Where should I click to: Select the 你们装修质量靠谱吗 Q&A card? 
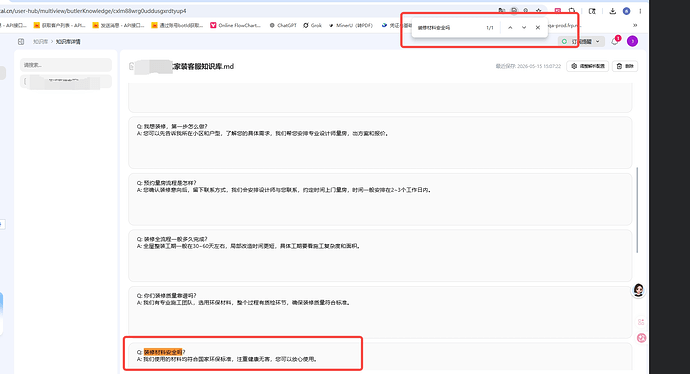[380, 312]
